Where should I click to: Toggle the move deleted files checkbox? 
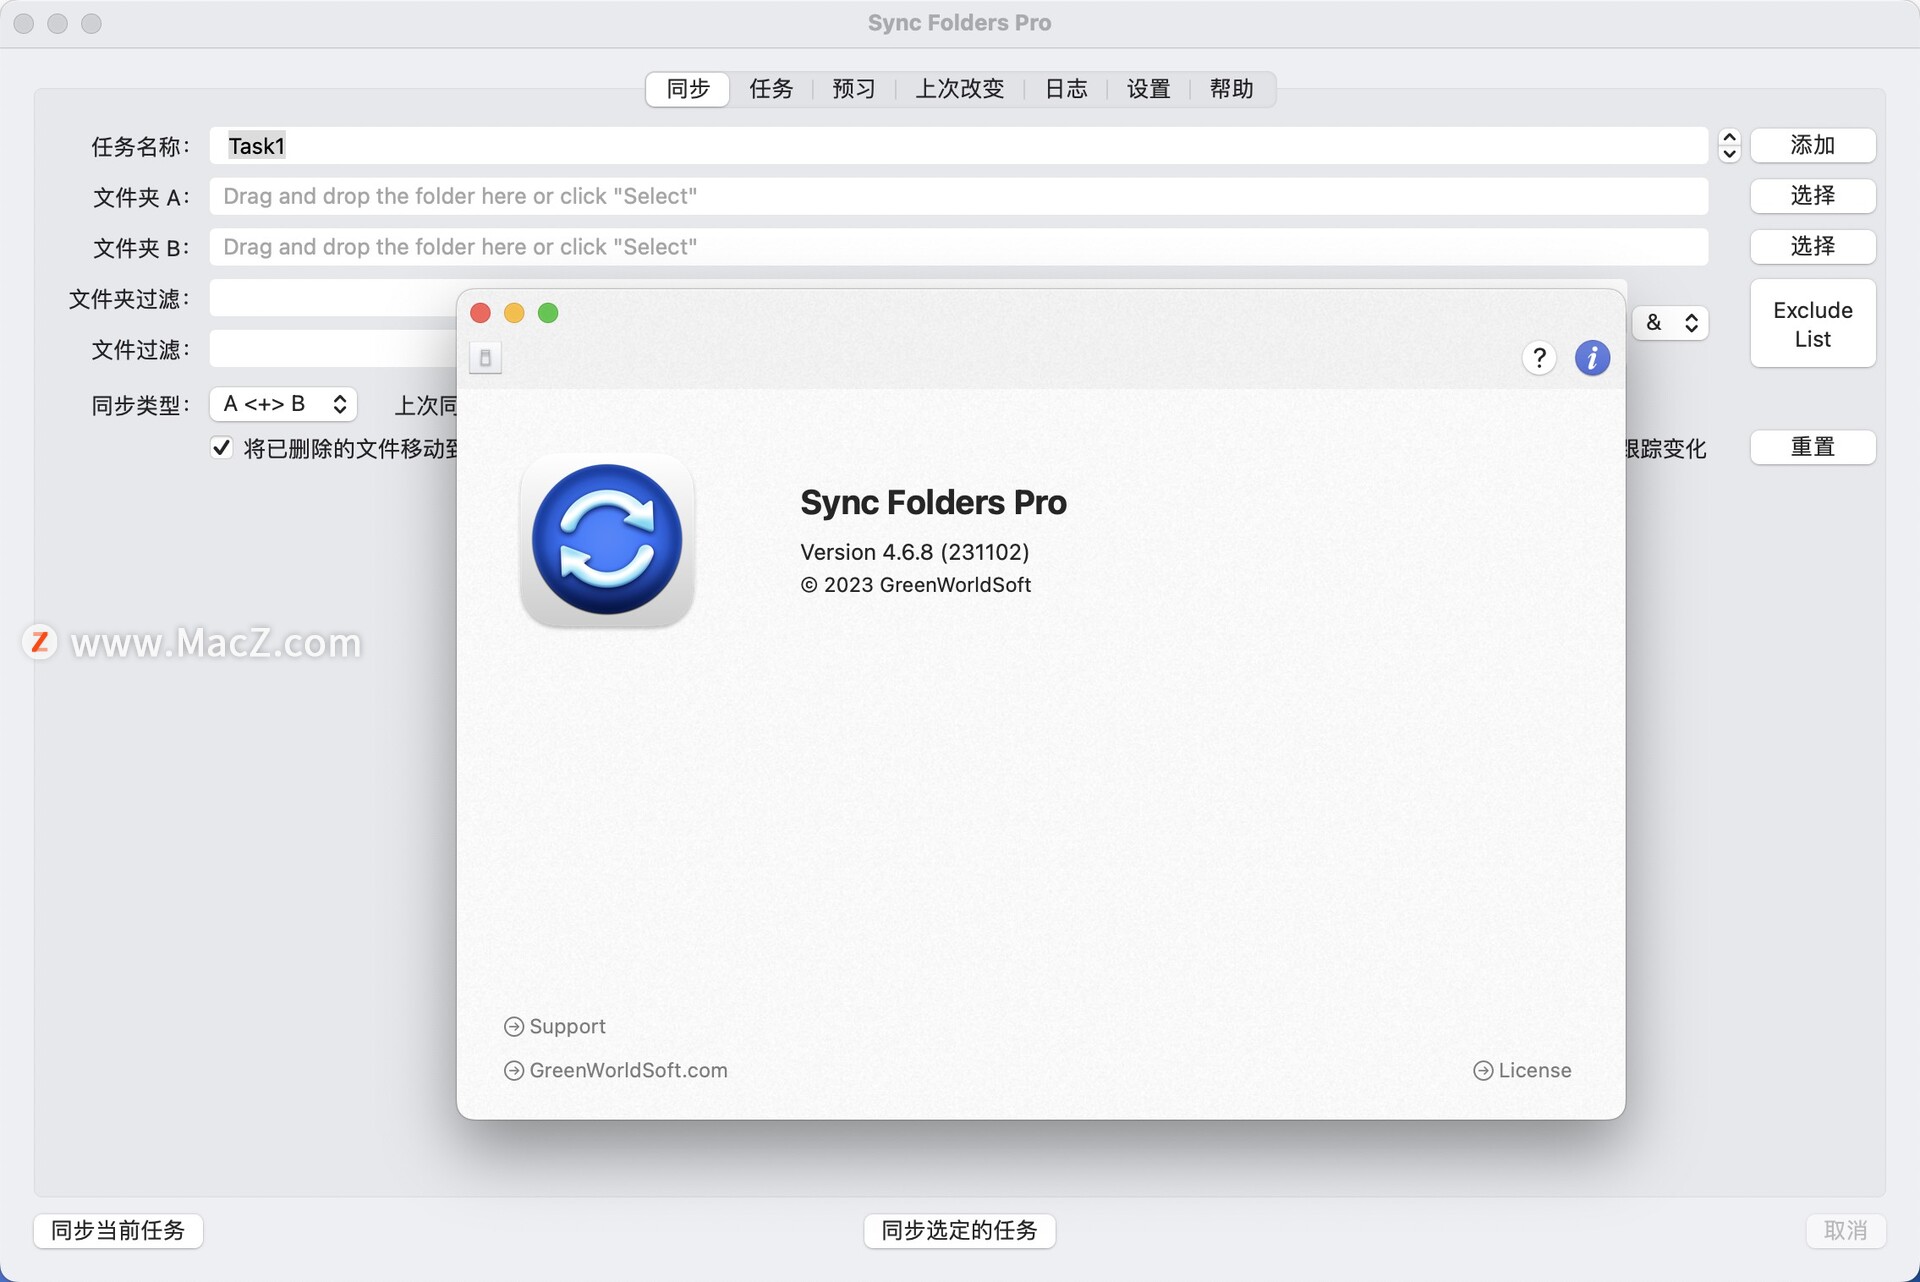[221, 447]
